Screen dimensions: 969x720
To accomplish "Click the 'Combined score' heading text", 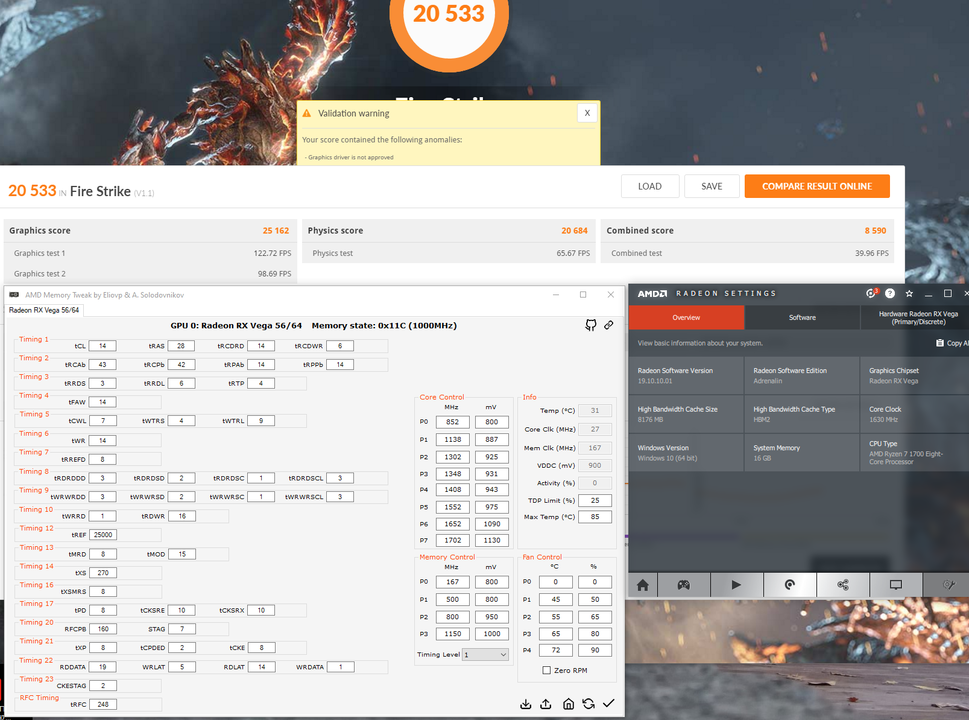I will pos(640,231).
